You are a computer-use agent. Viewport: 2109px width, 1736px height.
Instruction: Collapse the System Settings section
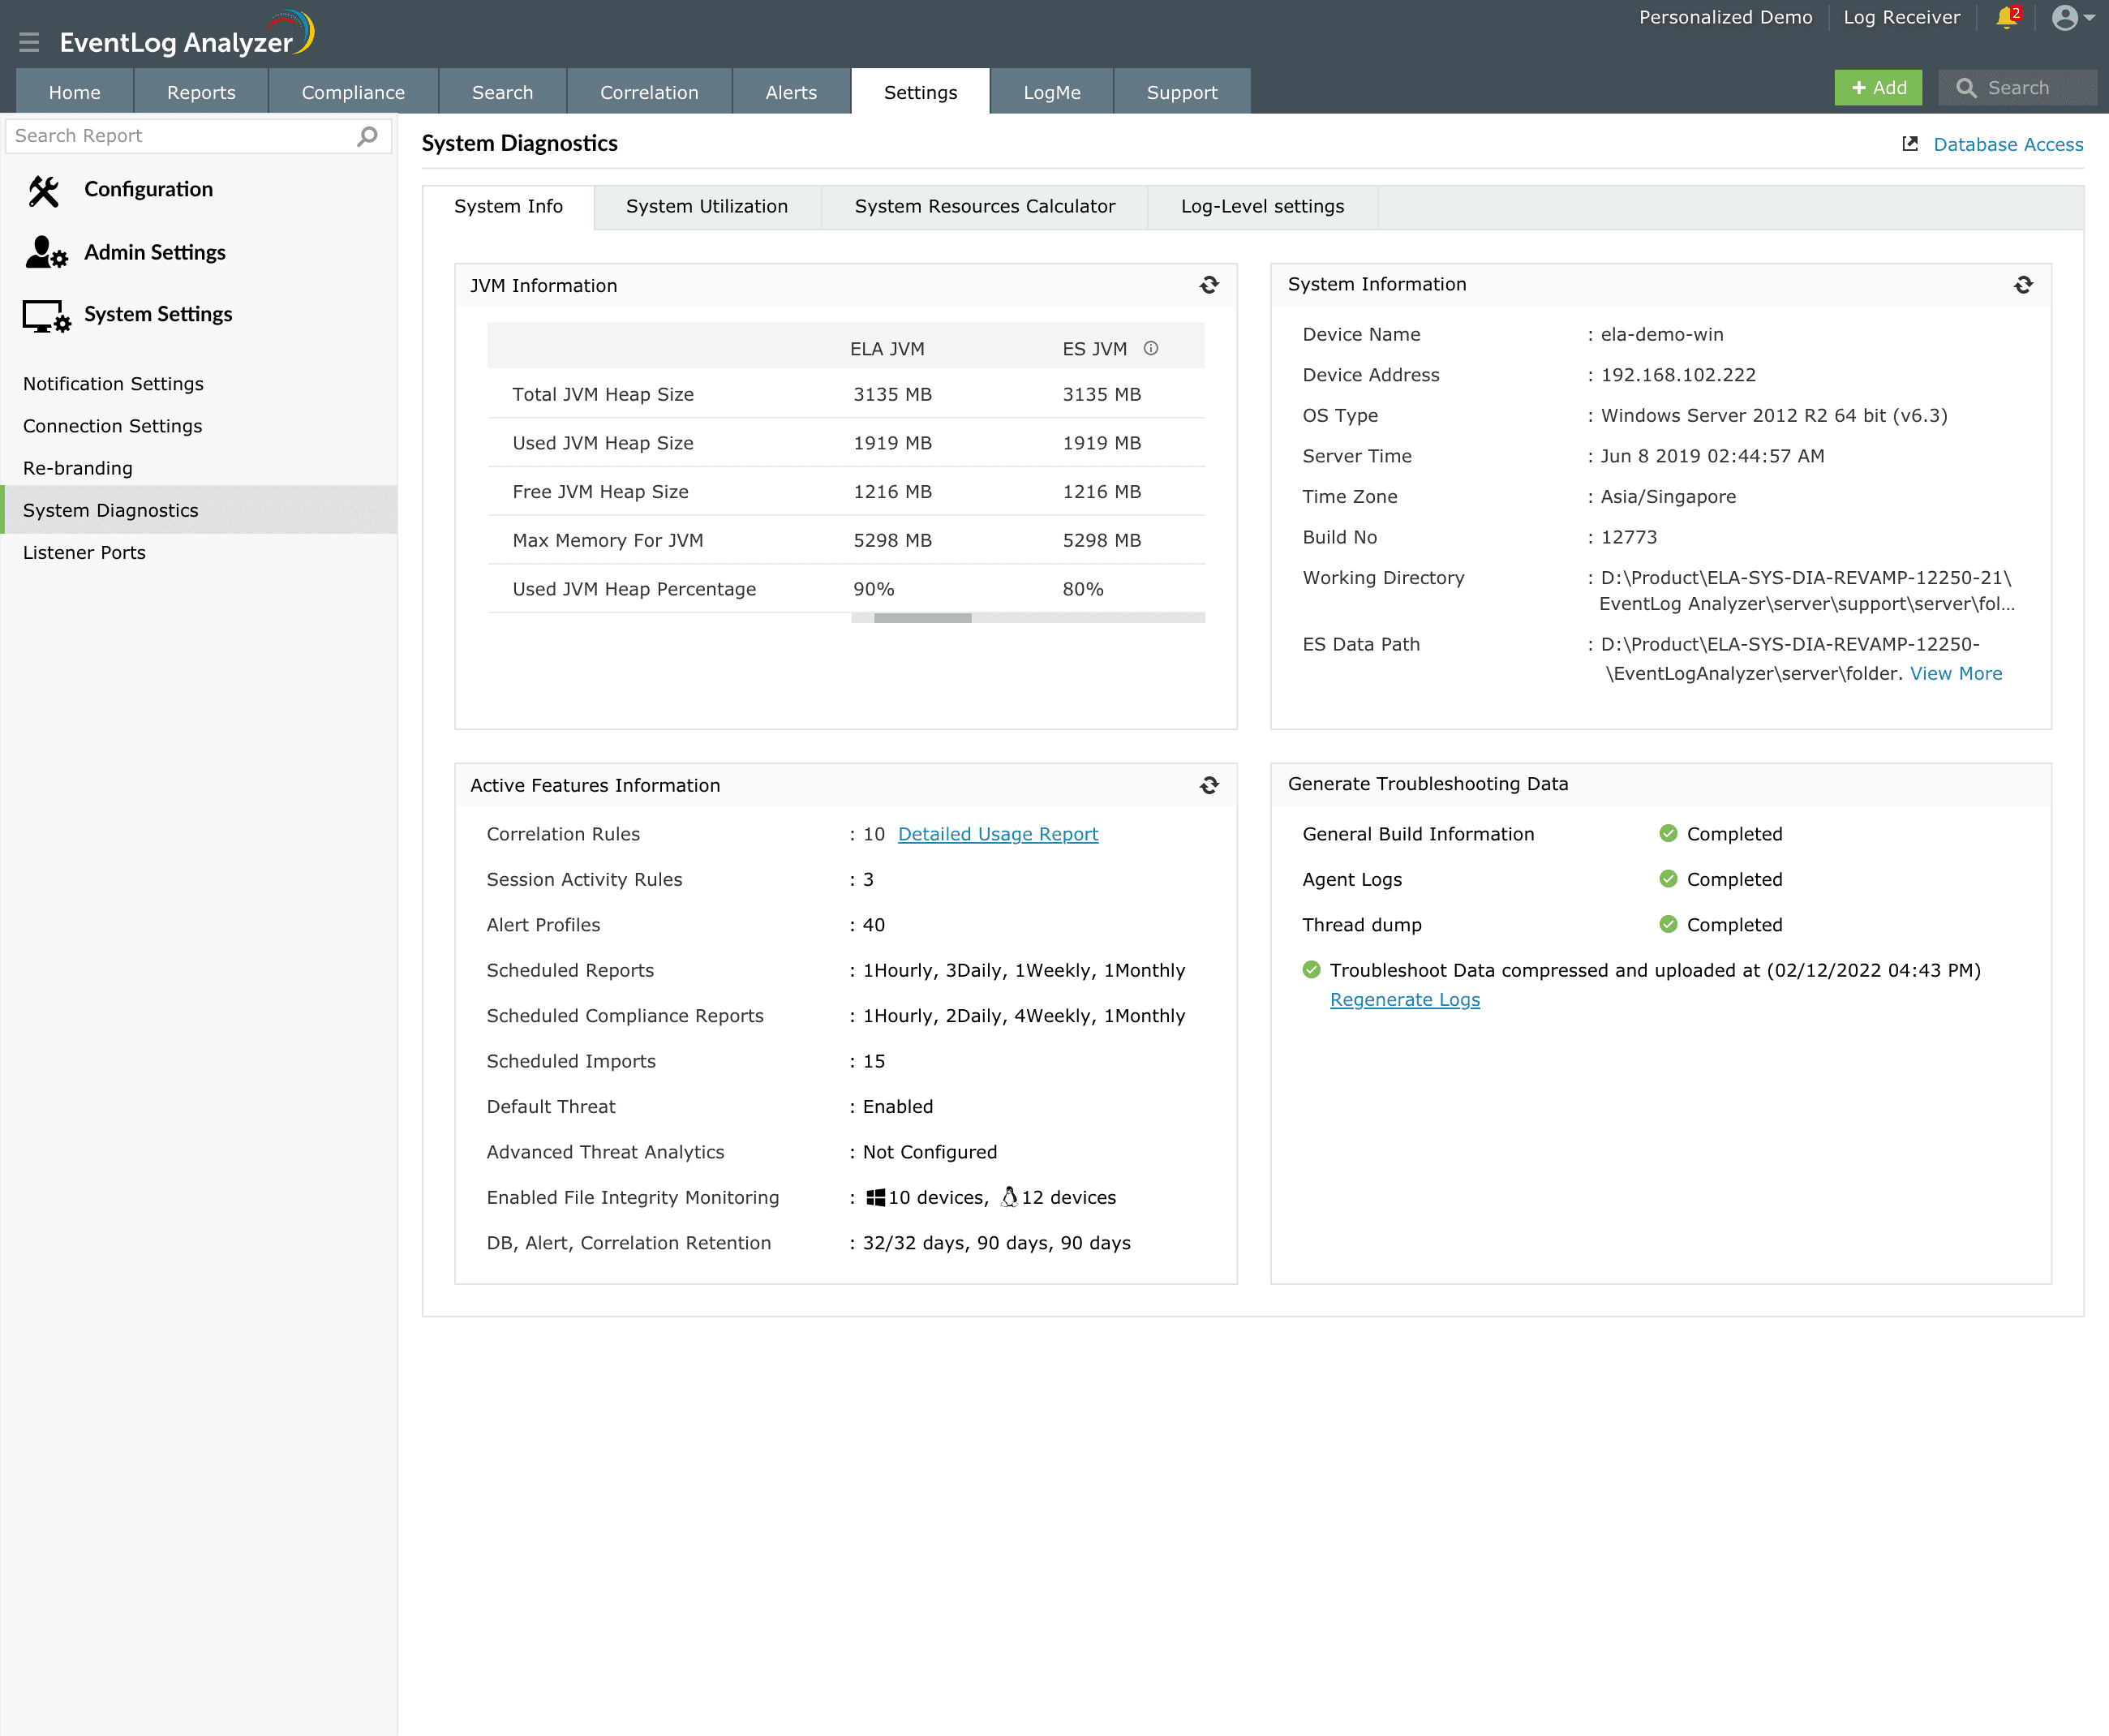click(158, 314)
